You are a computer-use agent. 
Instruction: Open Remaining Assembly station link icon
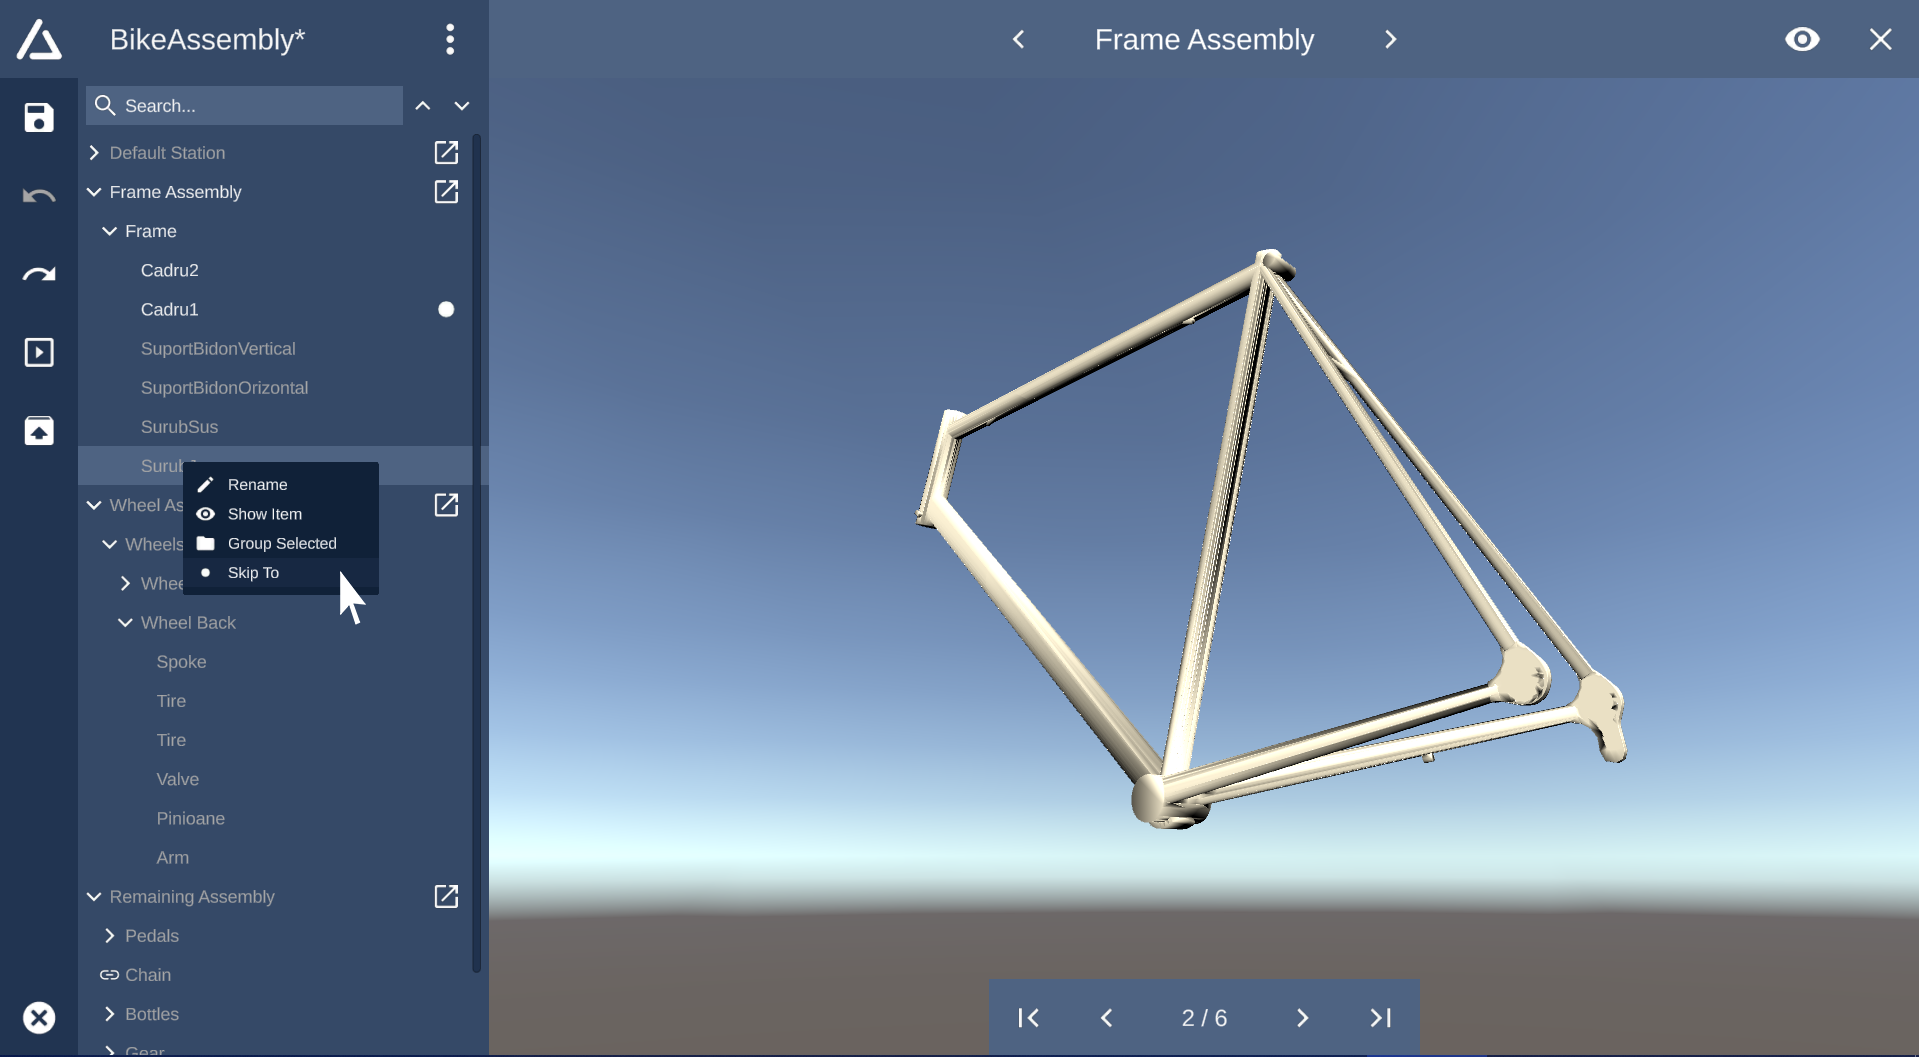(x=446, y=897)
